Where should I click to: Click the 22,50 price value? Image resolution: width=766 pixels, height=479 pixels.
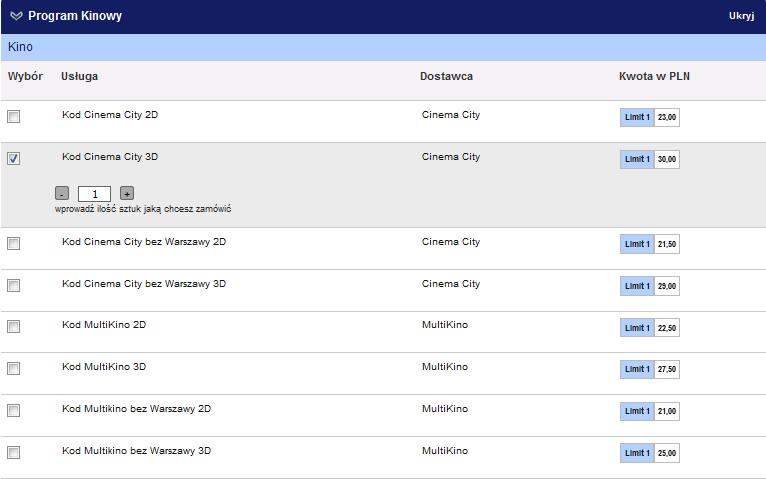point(667,328)
